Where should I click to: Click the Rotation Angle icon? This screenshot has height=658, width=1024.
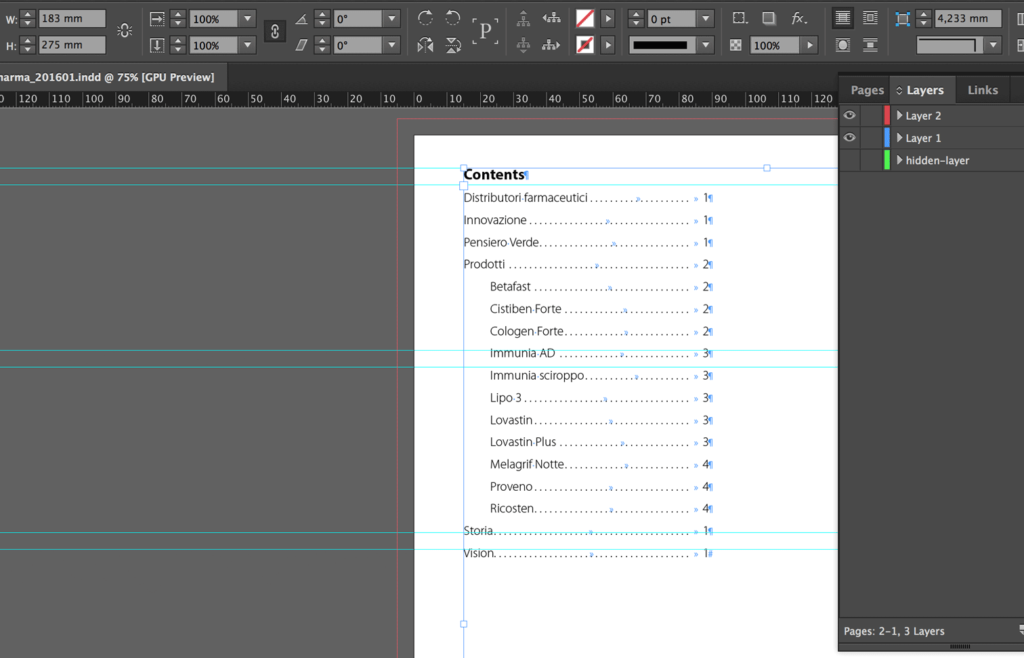(301, 19)
